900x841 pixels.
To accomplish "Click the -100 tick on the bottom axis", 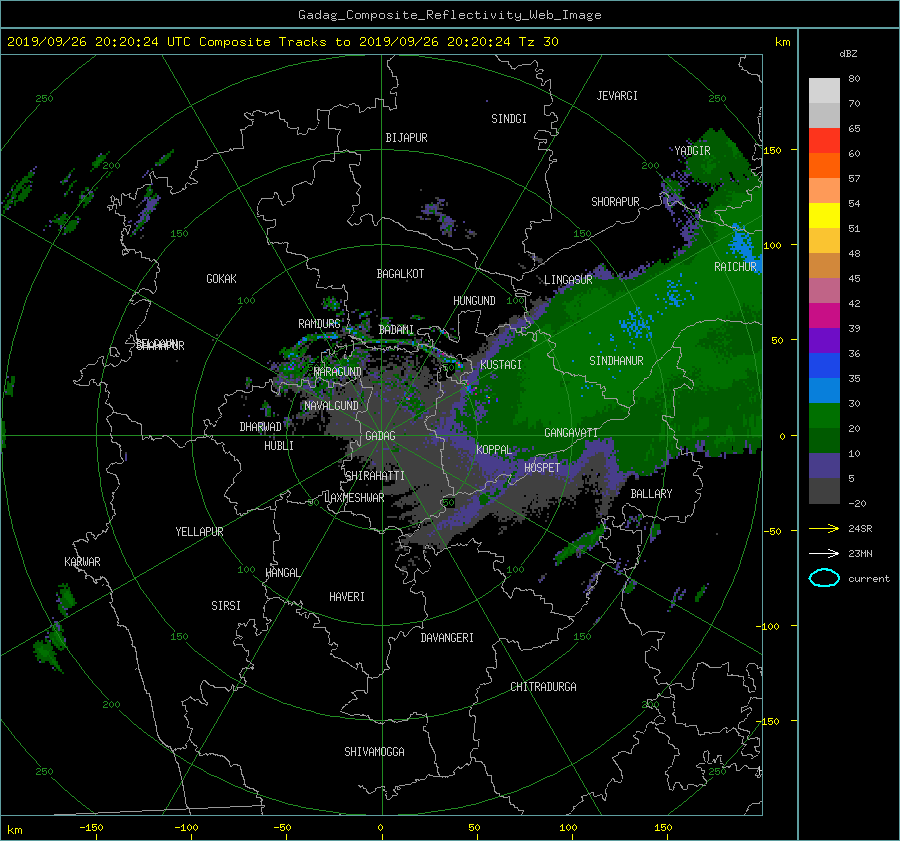I will coord(186,827).
